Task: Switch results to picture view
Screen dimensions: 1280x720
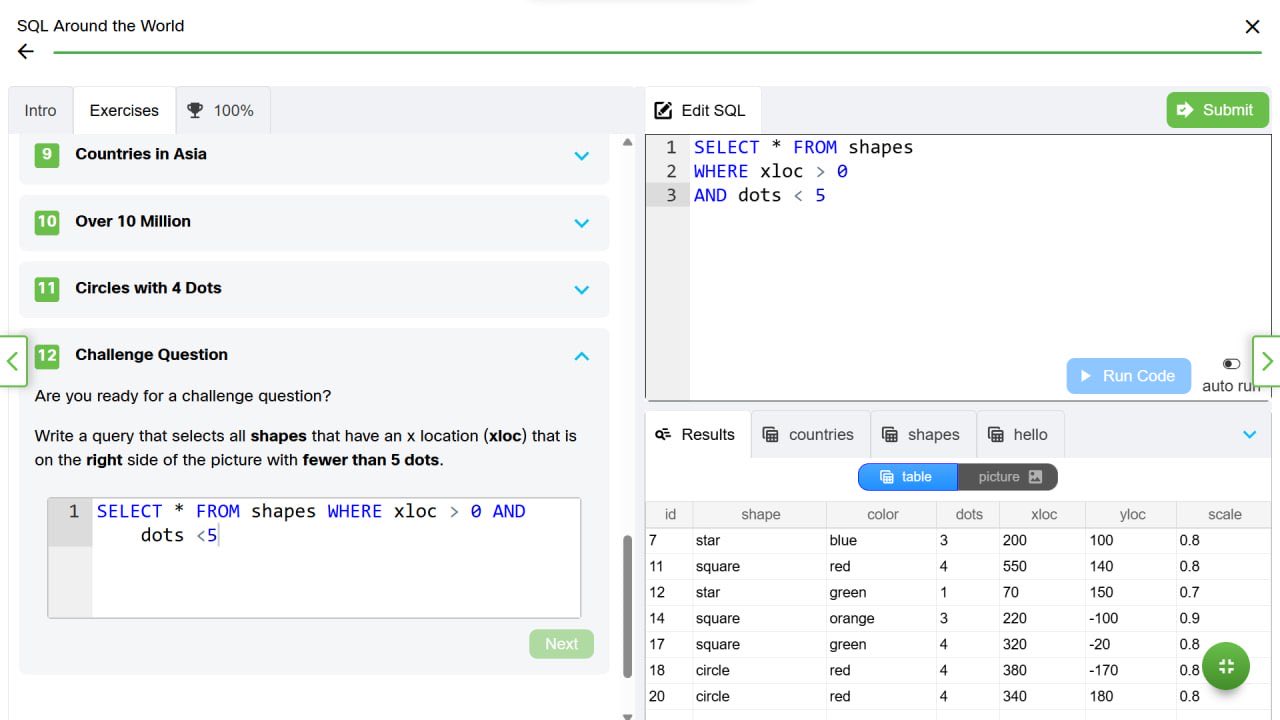Action: (x=1007, y=477)
